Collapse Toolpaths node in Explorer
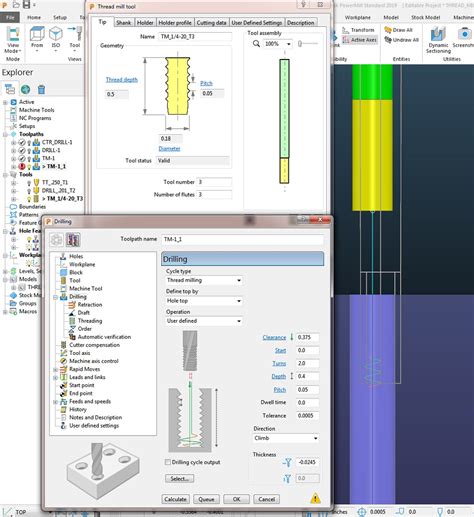Viewport: 474px width, 517px height. point(5,134)
